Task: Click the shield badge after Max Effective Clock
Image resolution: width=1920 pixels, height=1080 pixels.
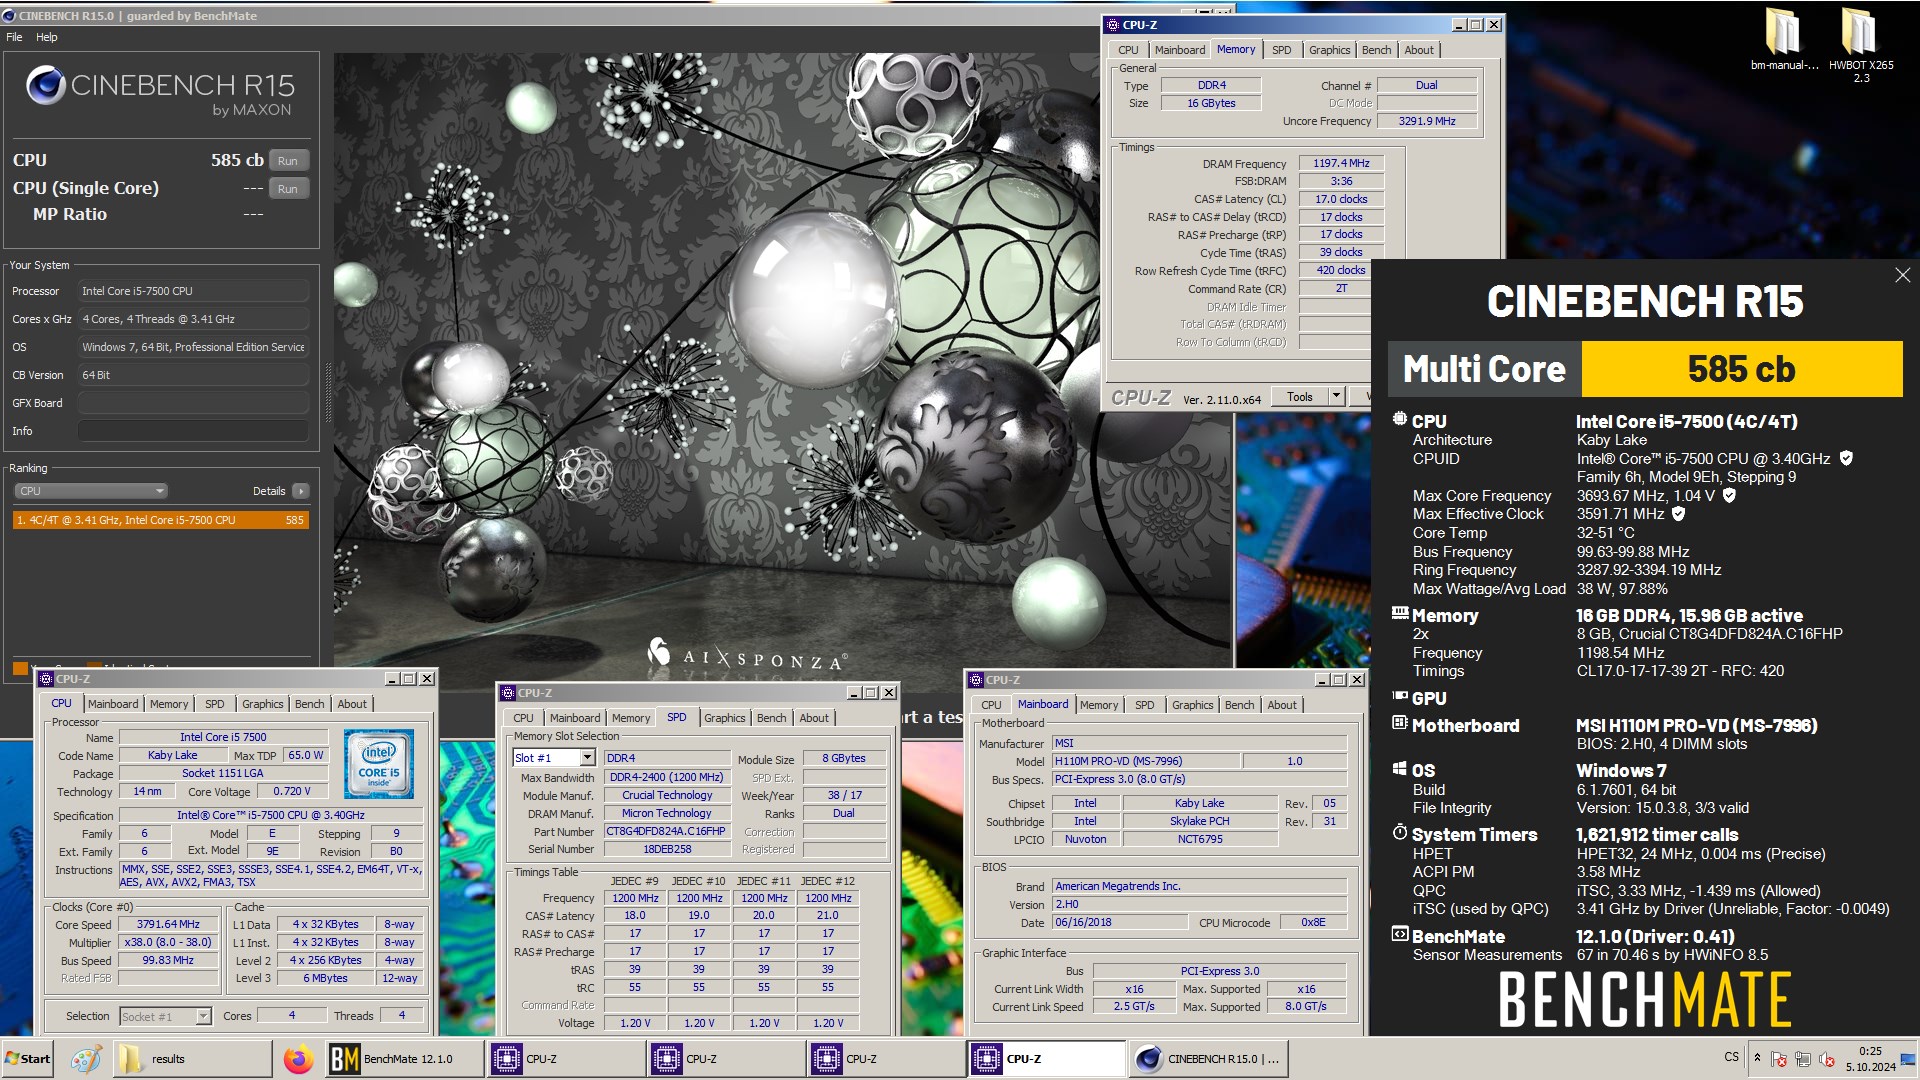Action: 1679,514
